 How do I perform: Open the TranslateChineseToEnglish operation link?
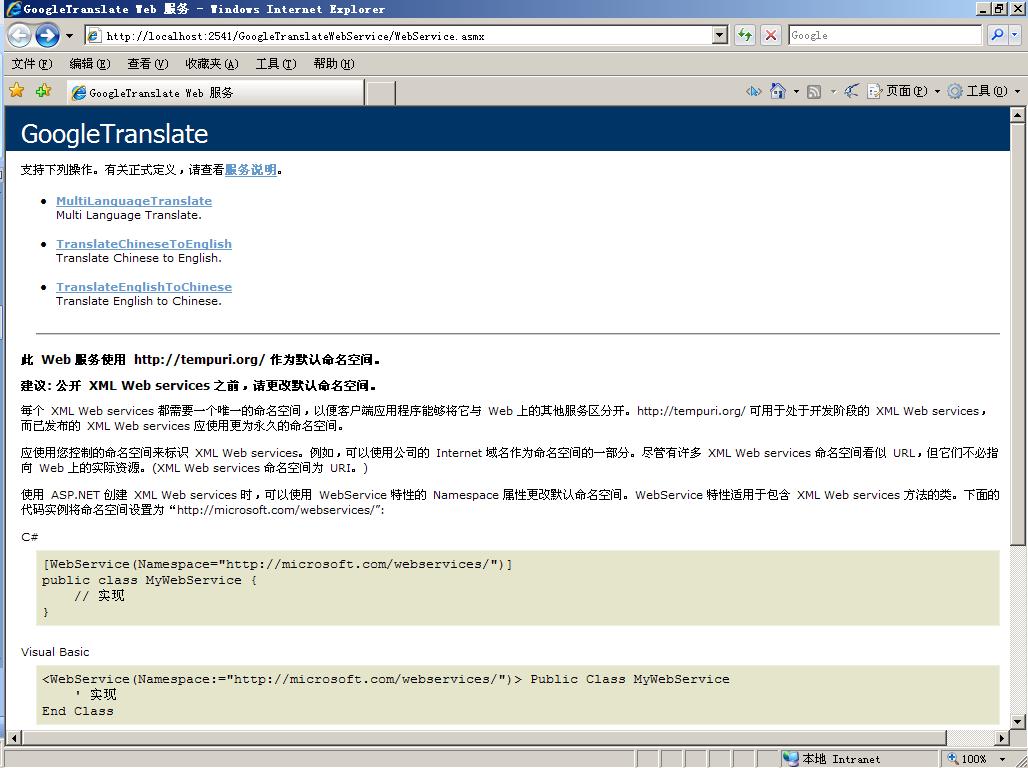[144, 244]
